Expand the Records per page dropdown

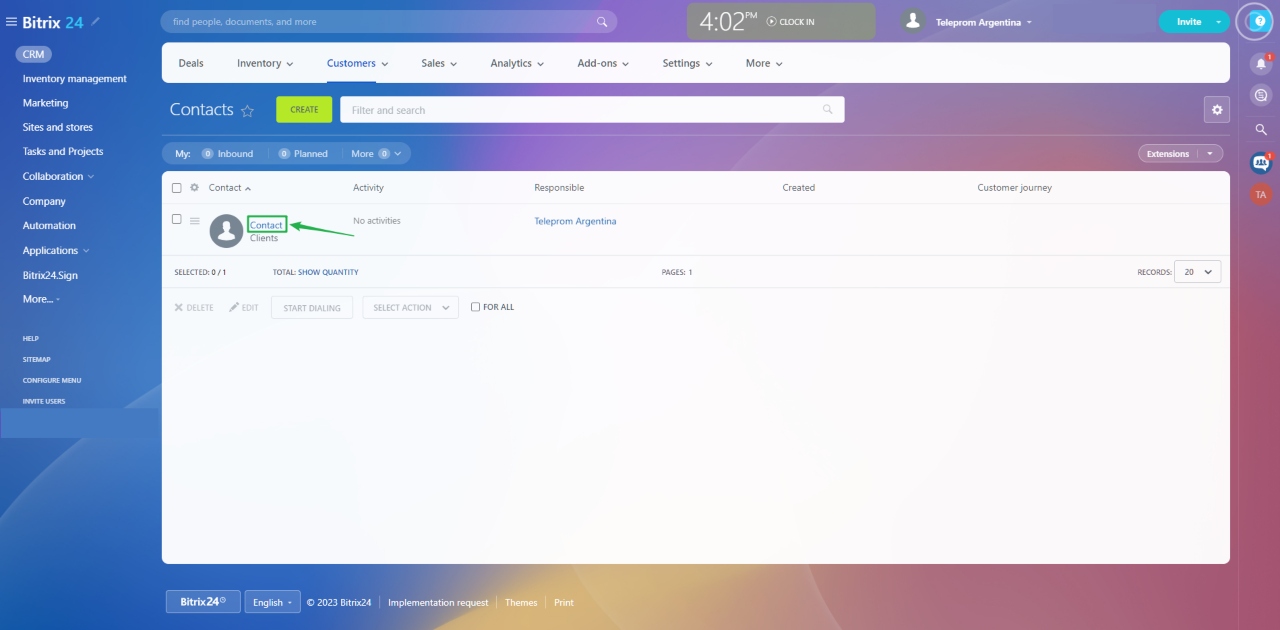(1198, 272)
